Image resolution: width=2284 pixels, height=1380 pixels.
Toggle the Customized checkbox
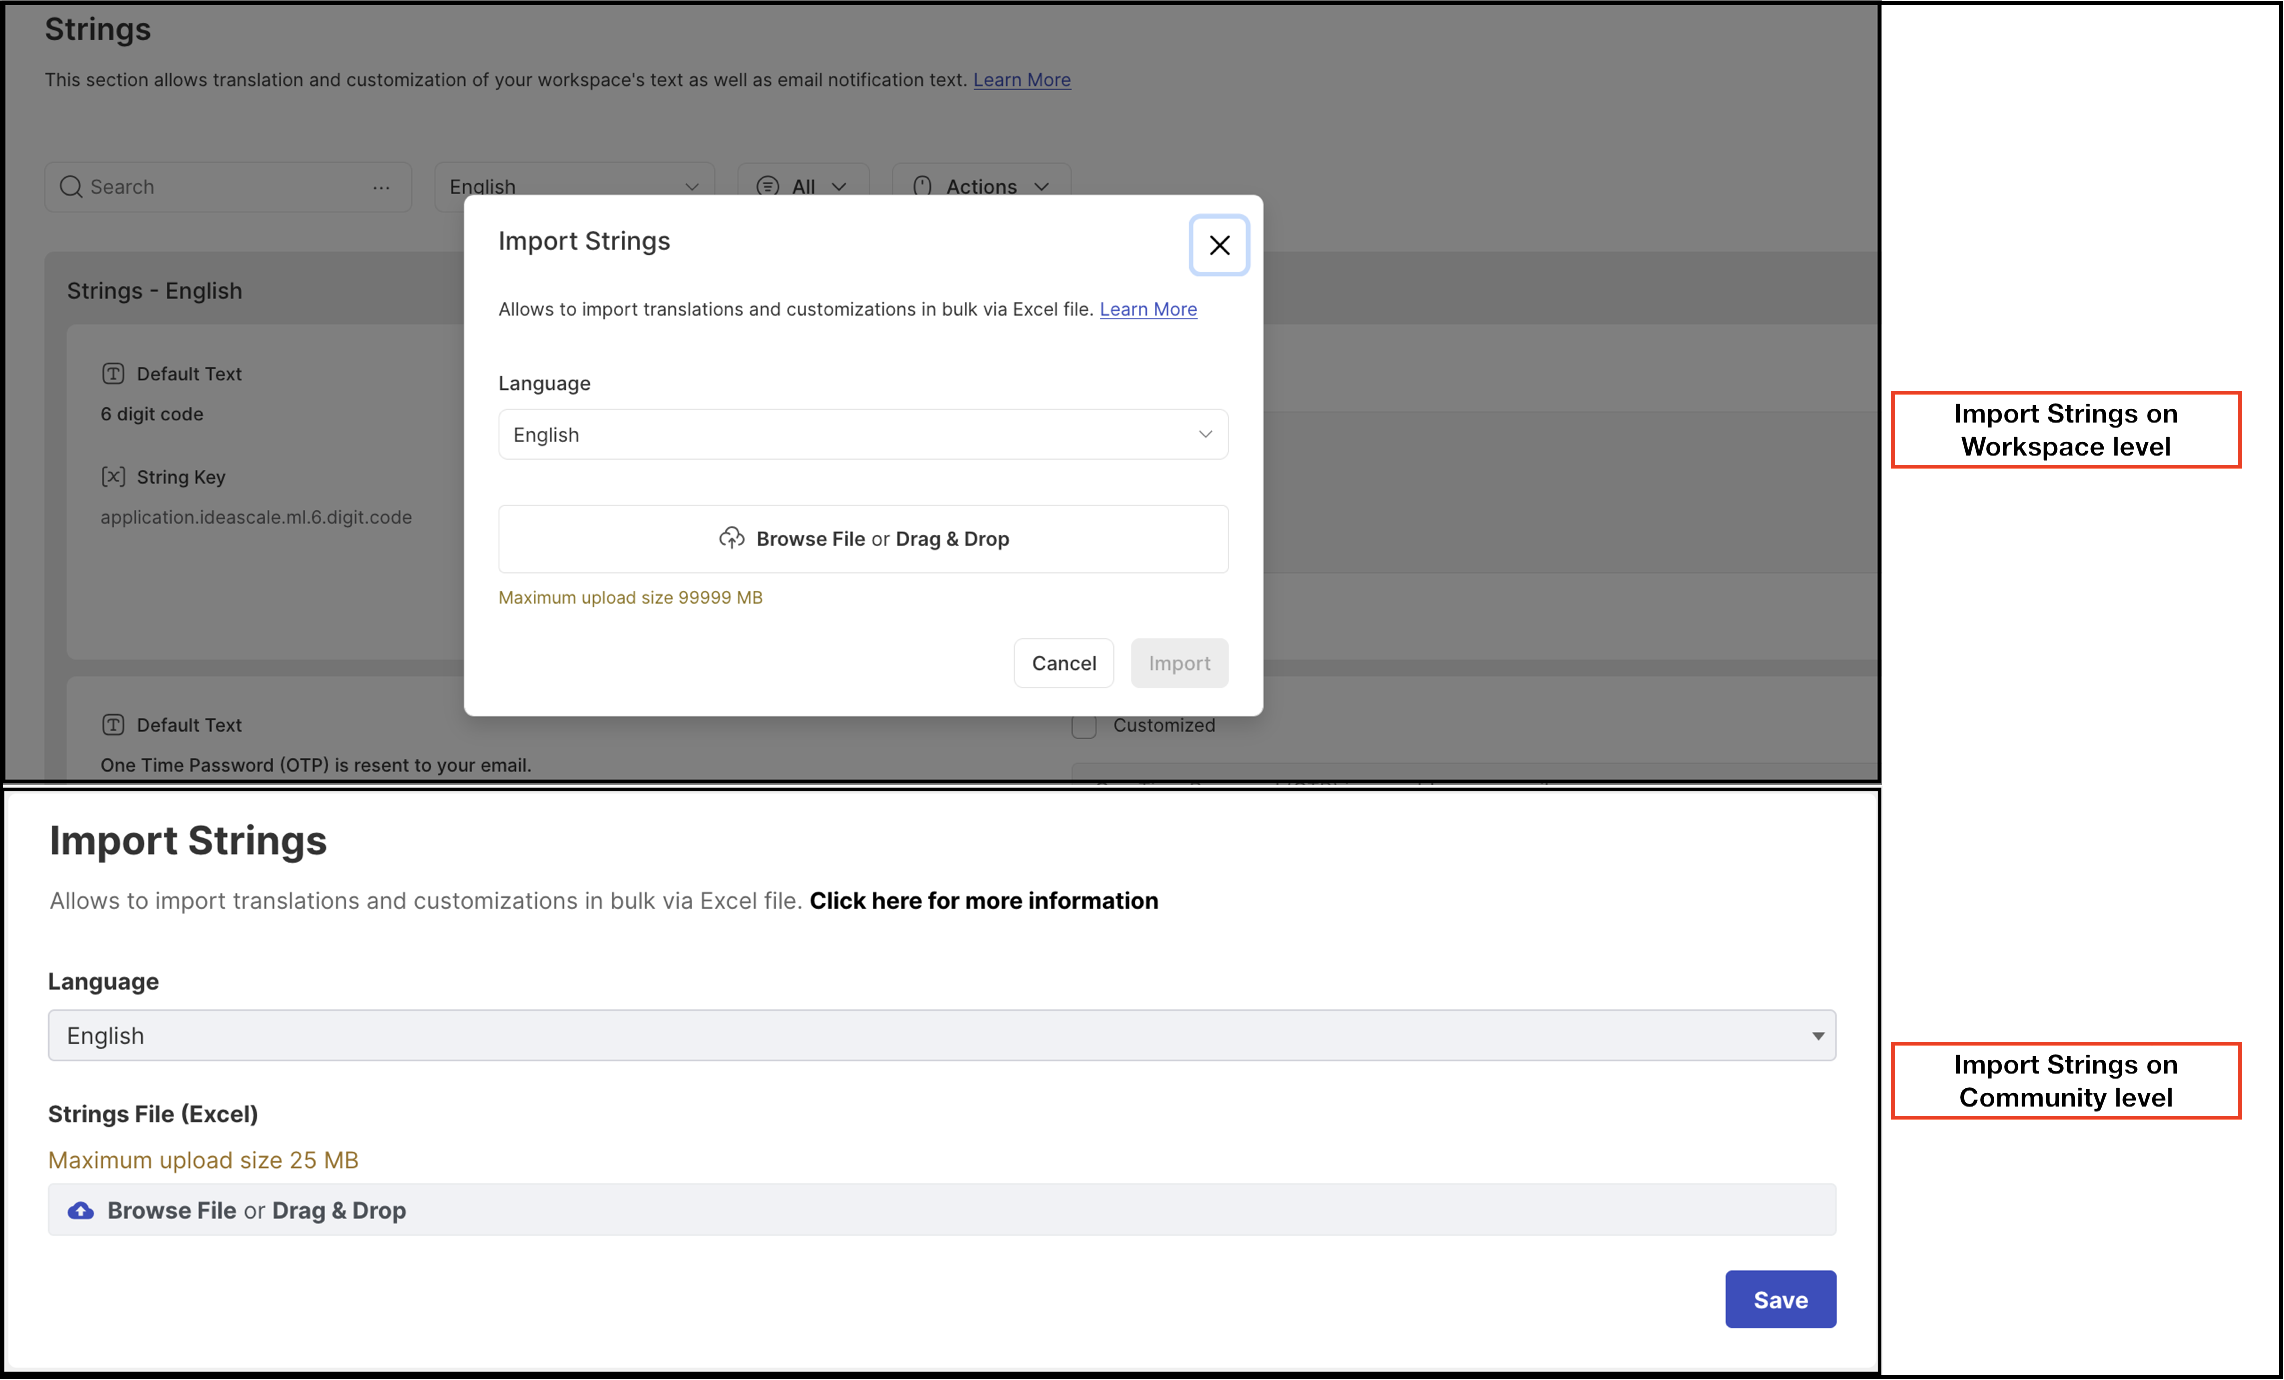pyautogui.click(x=1084, y=726)
